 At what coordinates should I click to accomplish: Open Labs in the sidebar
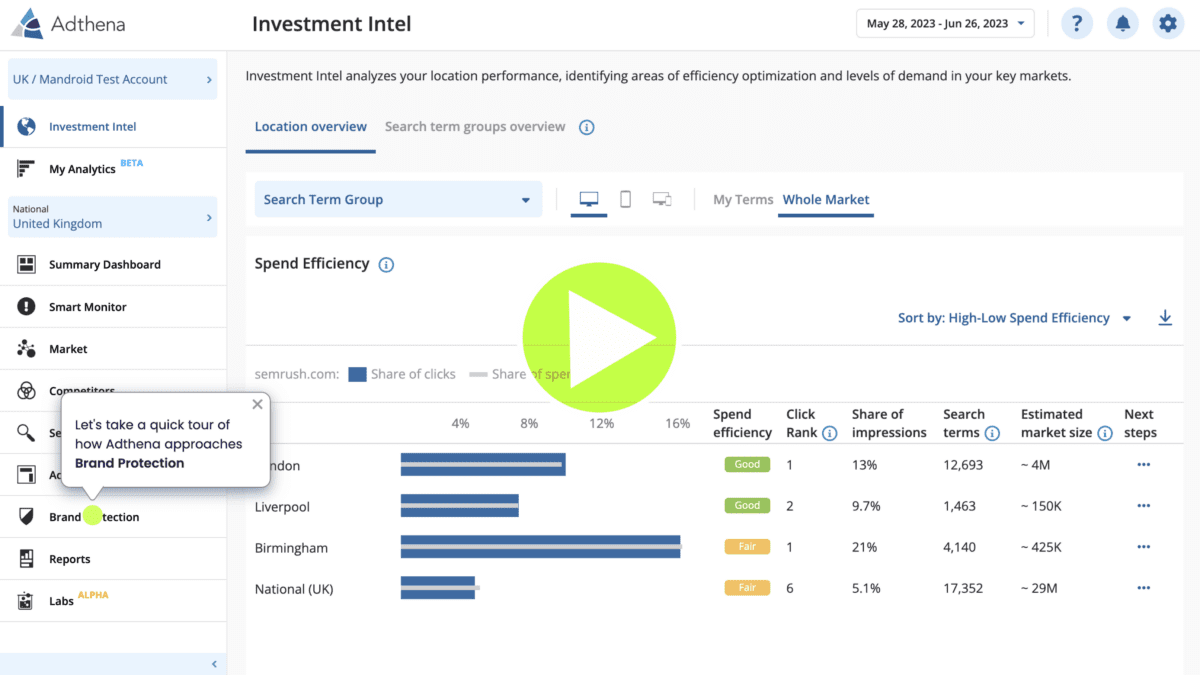[x=62, y=601]
